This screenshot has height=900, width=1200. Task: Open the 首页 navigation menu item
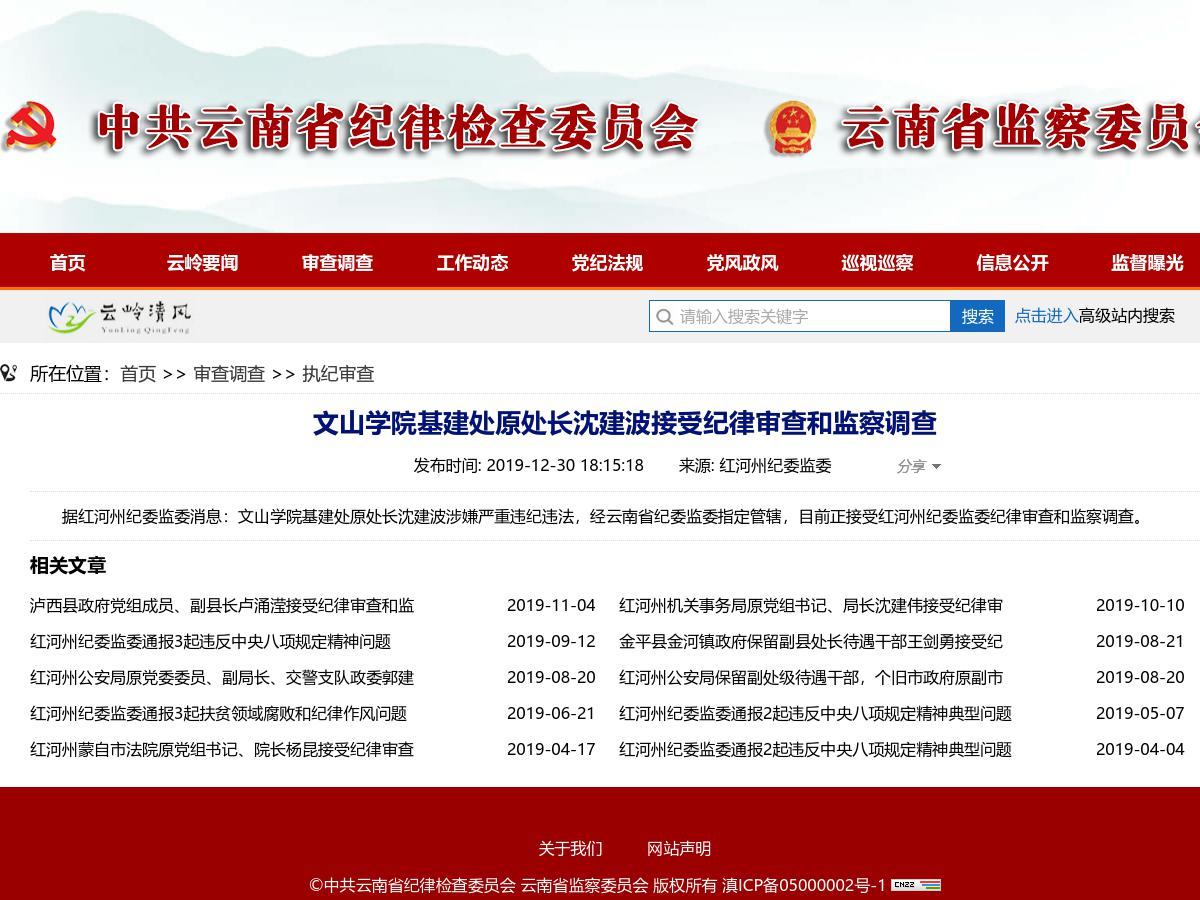(x=68, y=263)
